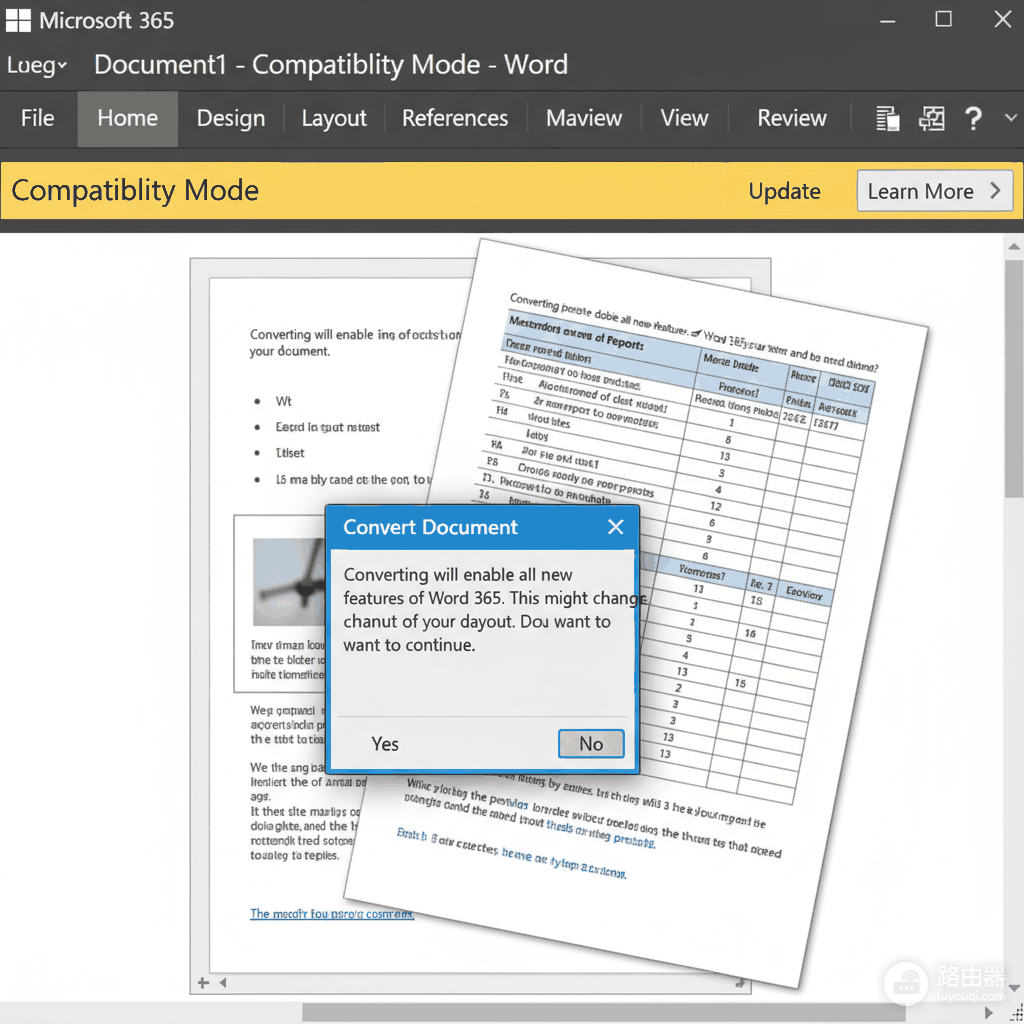1024x1024 pixels.
Task: Click Update in the Compatibility Mode bar
Action: [x=784, y=191]
